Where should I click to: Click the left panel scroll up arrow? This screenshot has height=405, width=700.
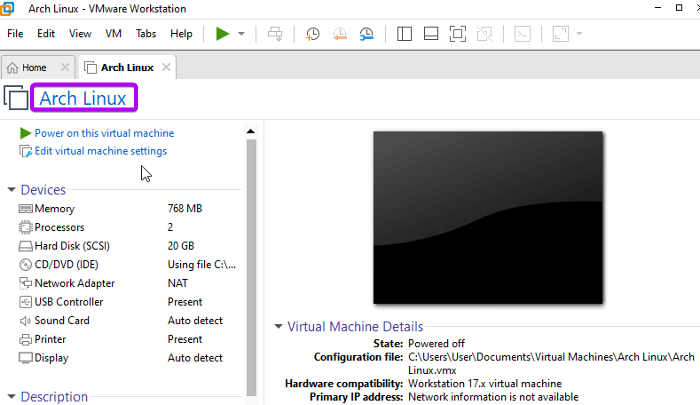click(251, 131)
